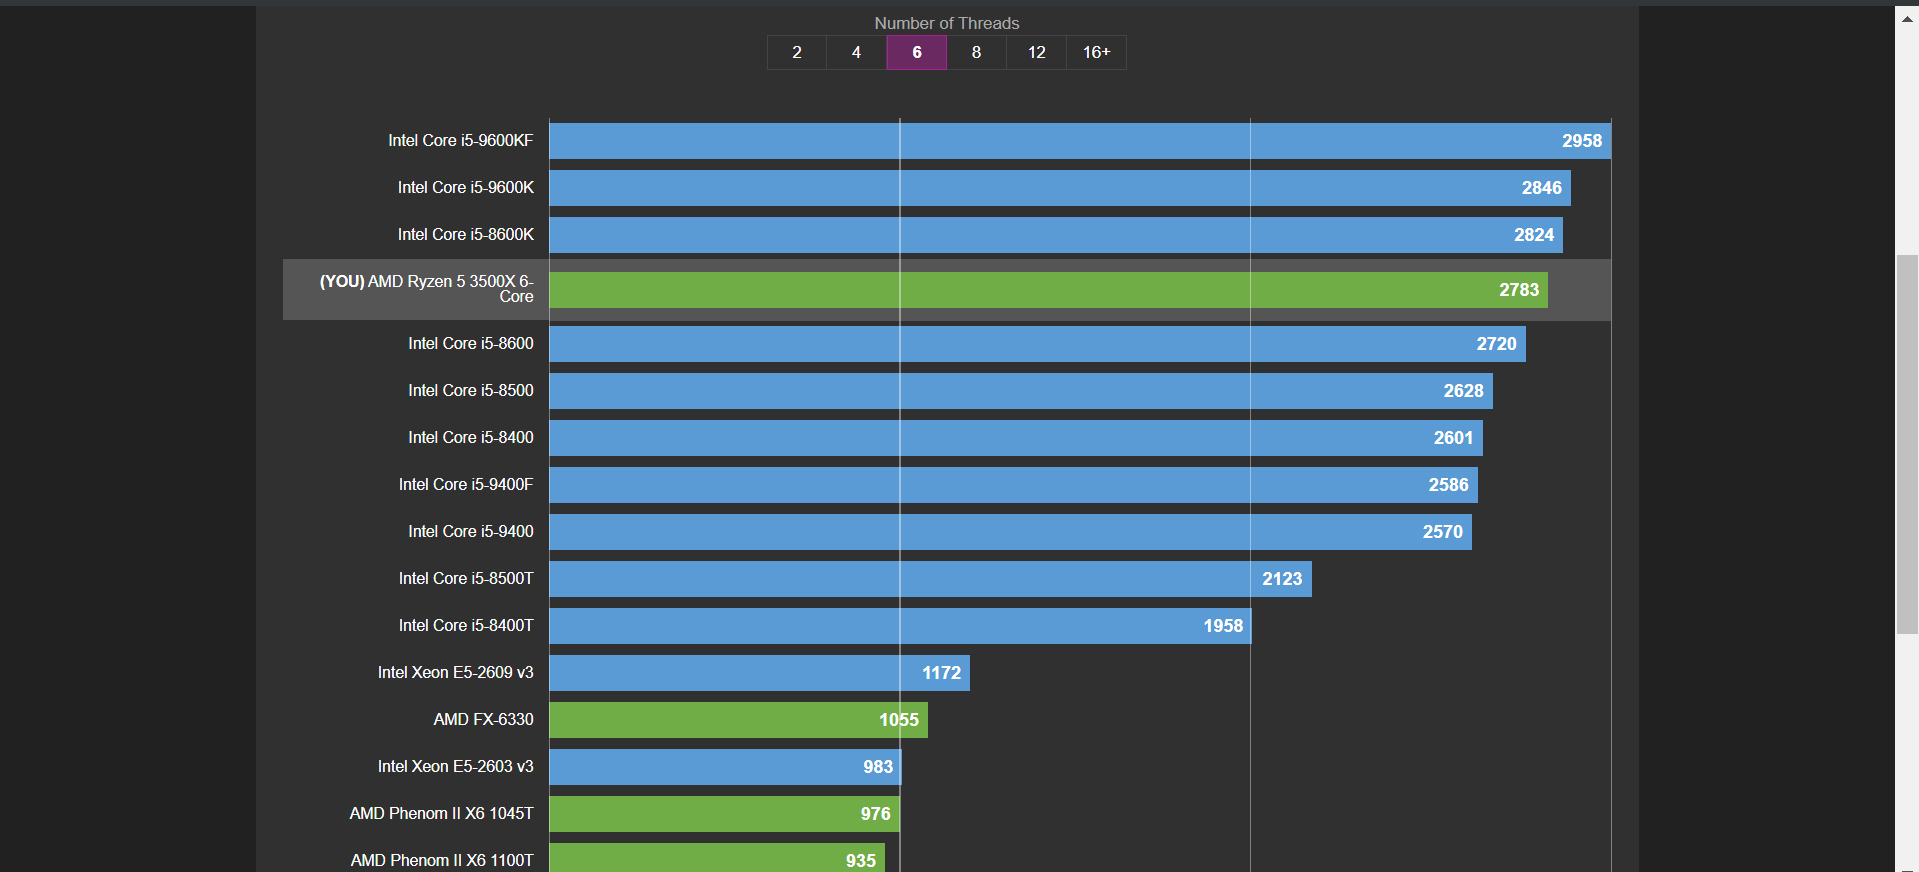The height and width of the screenshot is (872, 1919).
Task: Click the 2824 score value
Action: [x=1534, y=235]
